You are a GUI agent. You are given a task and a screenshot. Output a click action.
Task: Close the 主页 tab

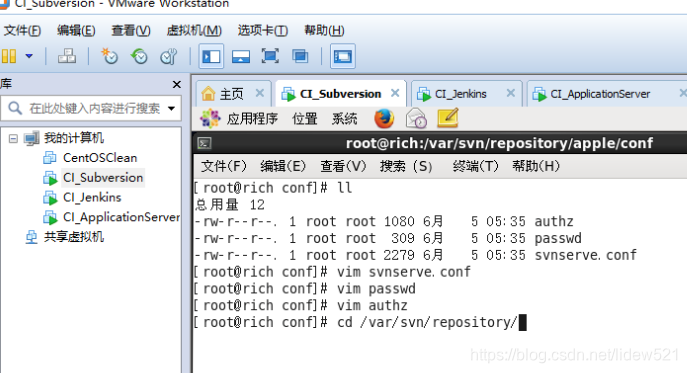pos(260,93)
